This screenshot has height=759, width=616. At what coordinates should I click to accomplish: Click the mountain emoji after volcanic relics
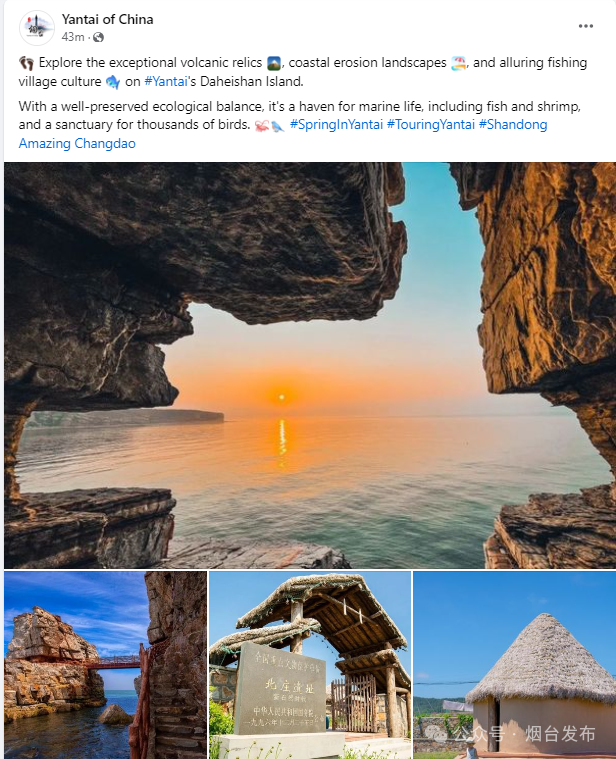(x=274, y=63)
